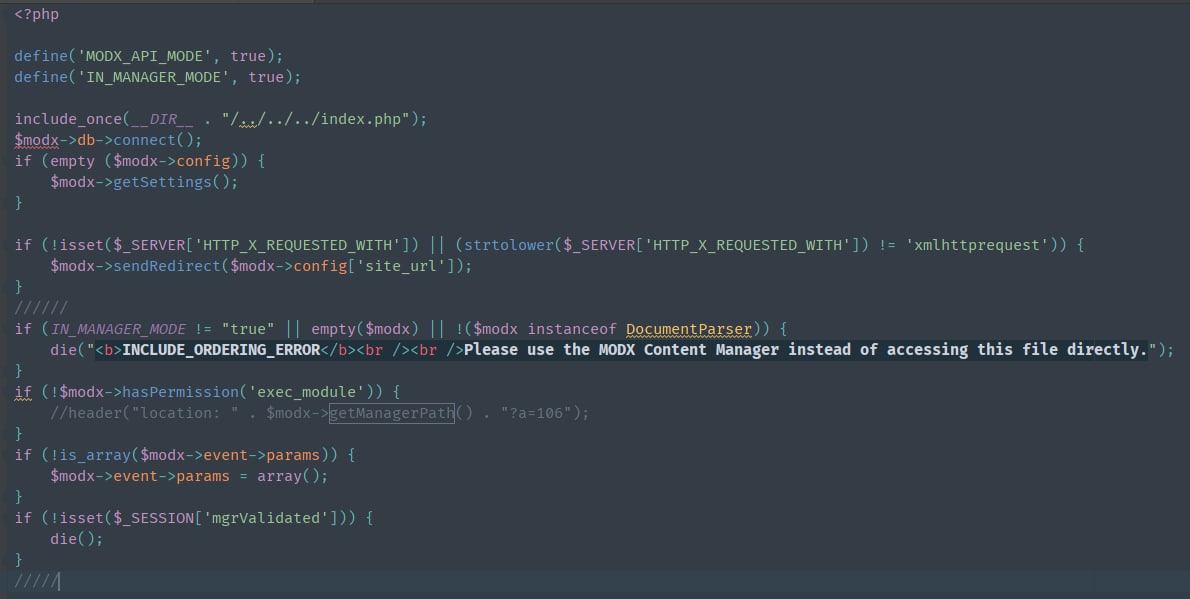Click the array() call

pyautogui.click(x=289, y=477)
